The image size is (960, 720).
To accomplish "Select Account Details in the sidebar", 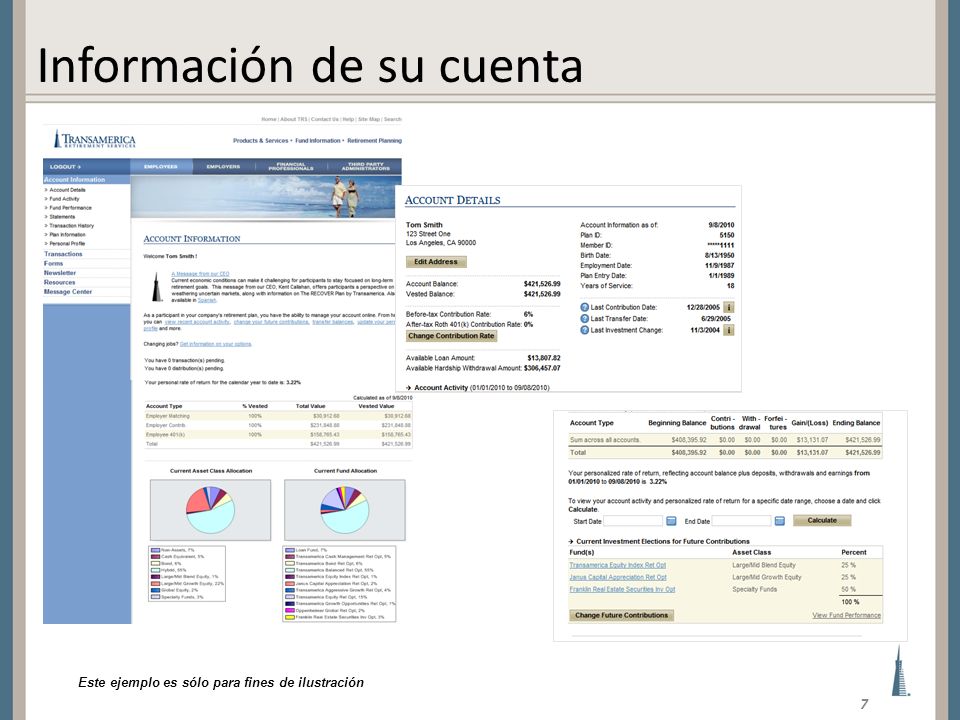I will 67,190.
